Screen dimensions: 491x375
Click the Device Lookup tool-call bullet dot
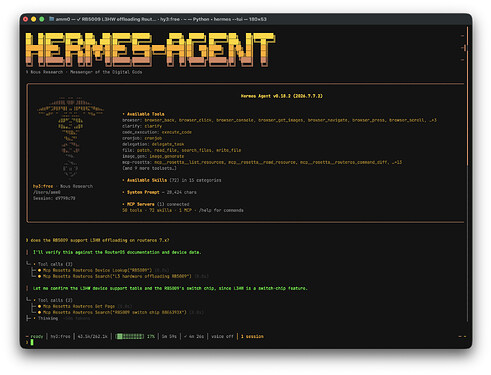[x=39, y=270]
